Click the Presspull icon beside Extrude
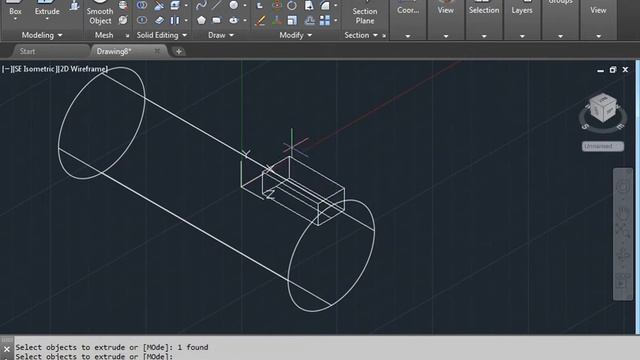 click(x=74, y=5)
